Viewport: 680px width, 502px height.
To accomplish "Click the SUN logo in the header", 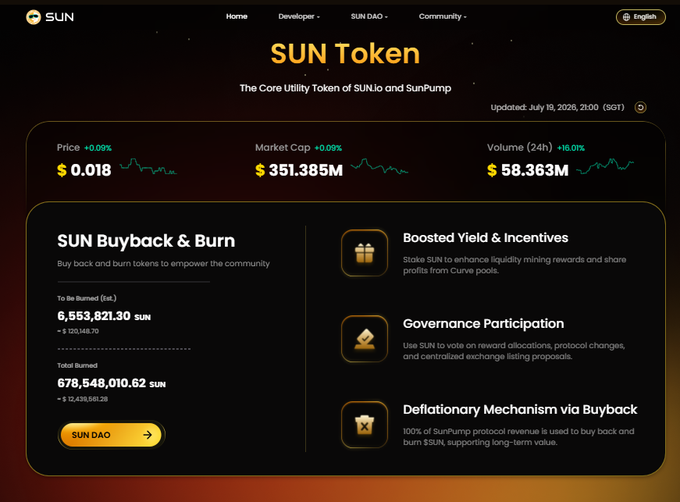I will (50, 17).
